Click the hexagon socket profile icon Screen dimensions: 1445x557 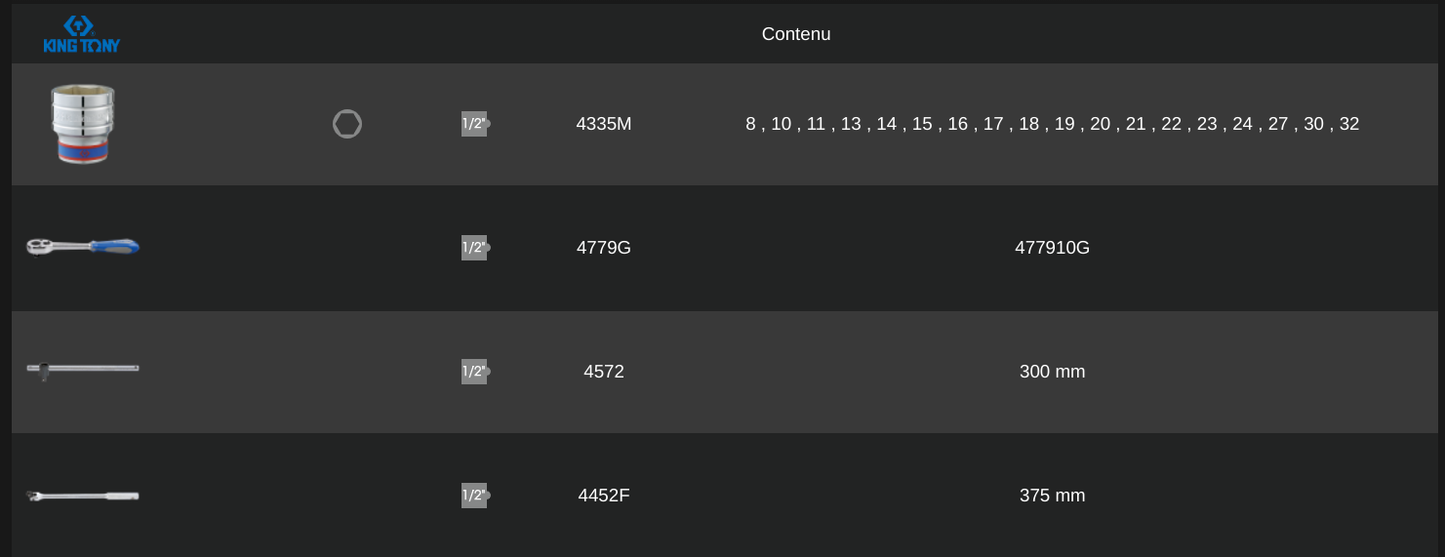click(x=347, y=124)
